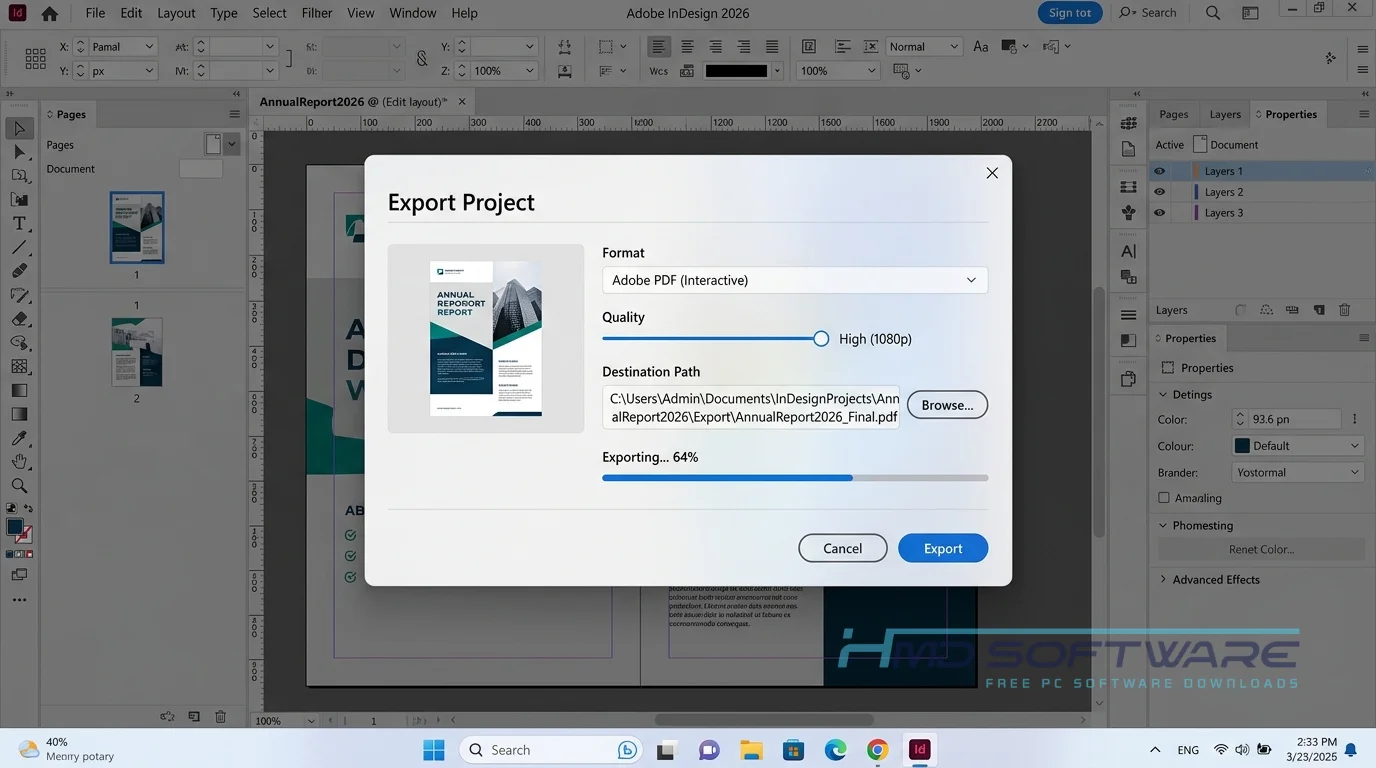Image resolution: width=1376 pixels, height=768 pixels.
Task: Click the delete page trash icon
Action: (221, 716)
